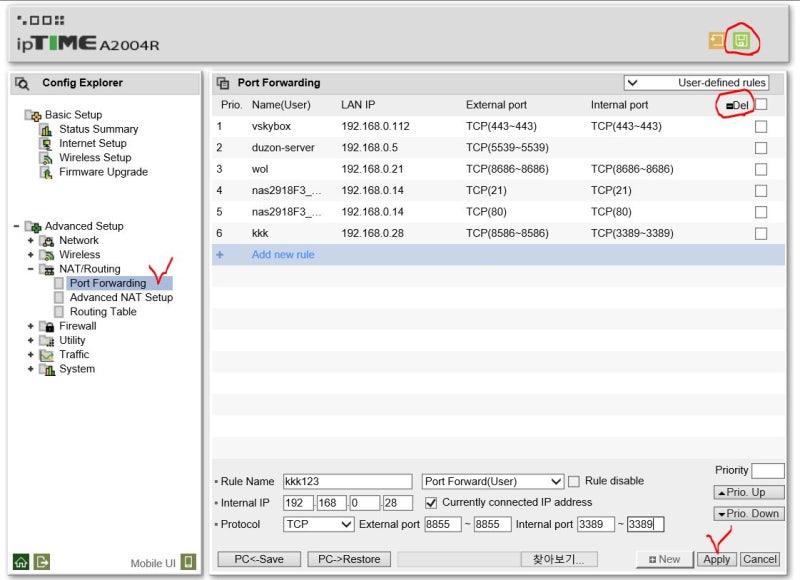Enable the Rule disable checkbox
800x580 pixels.
click(x=574, y=482)
